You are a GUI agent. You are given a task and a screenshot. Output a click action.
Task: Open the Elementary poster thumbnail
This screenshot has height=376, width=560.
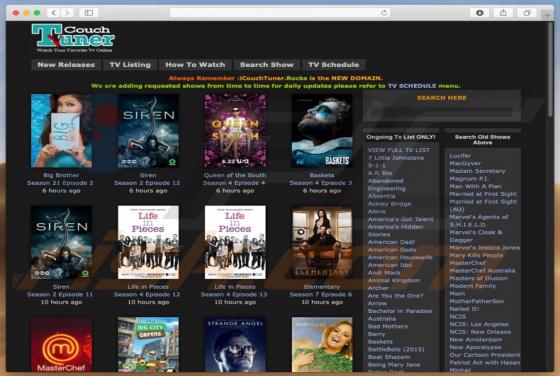point(322,242)
